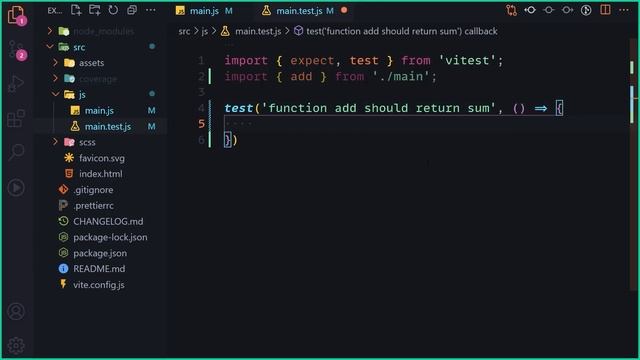Viewport: 640px width, 360px height.
Task: Click the middle commit navigation icon
Action: pos(549,10)
